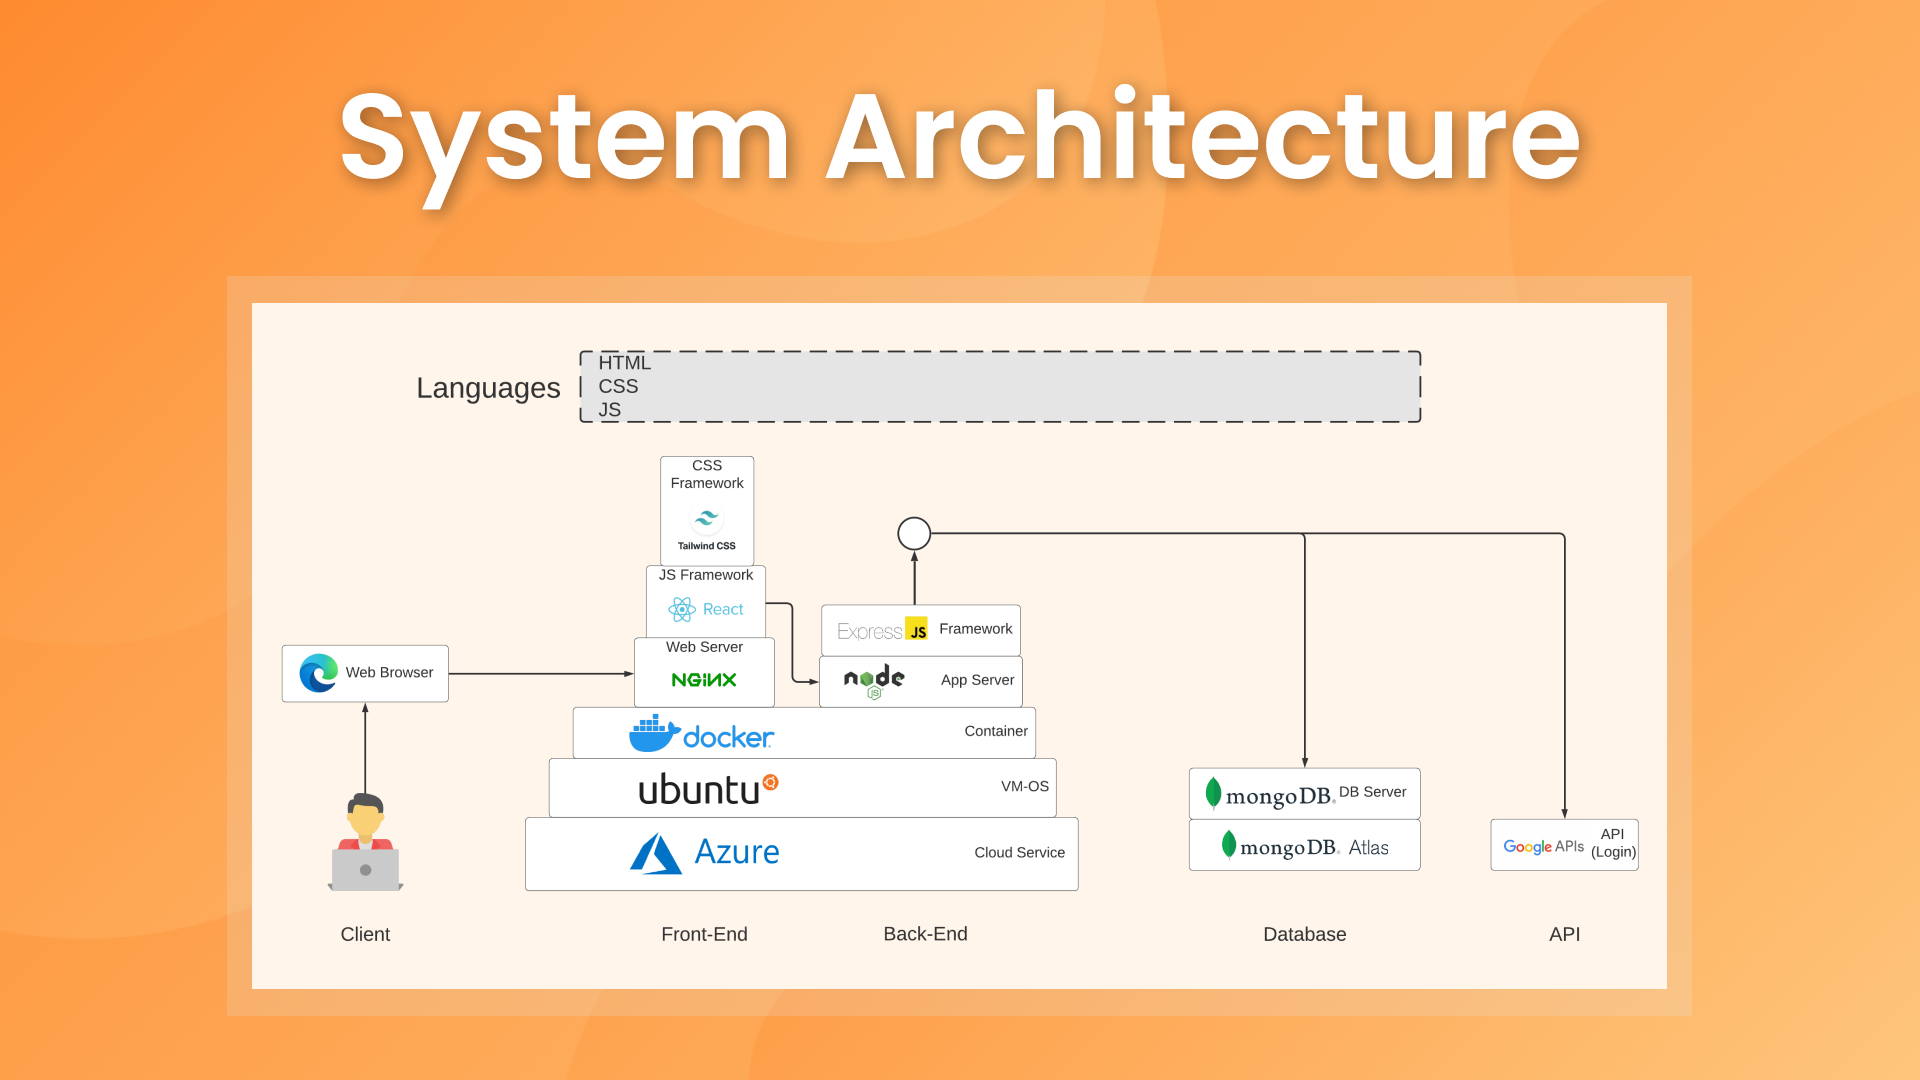Click the yellow JS badge icon
Viewport: 1920px width, 1080px height.
coord(917,629)
